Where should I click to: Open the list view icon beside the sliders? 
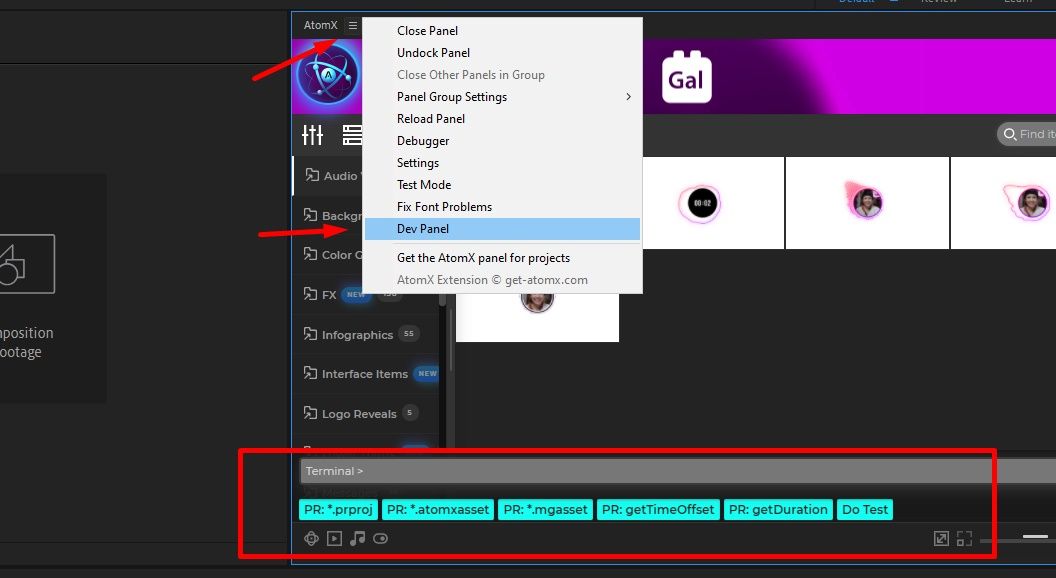point(353,134)
